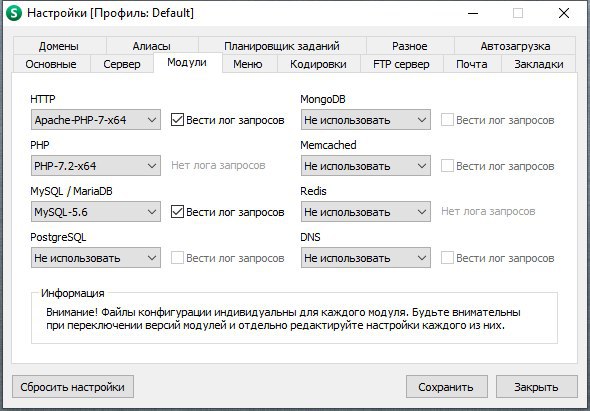The width and height of the screenshot is (590, 411).
Task: Go to the Разное tab
Action: (410, 46)
